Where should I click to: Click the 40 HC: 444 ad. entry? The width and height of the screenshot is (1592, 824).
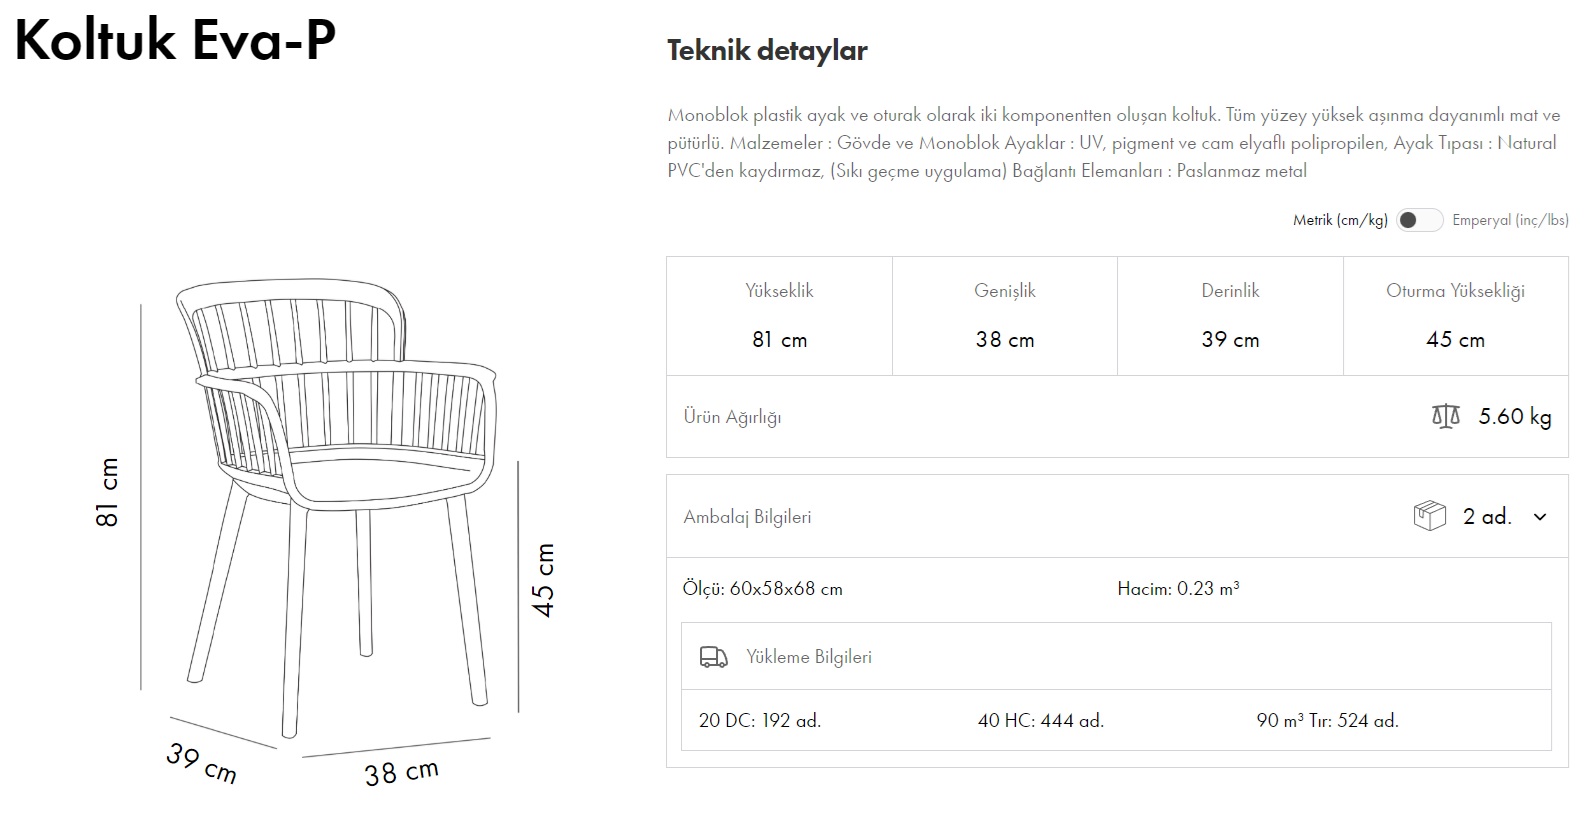point(1040,720)
